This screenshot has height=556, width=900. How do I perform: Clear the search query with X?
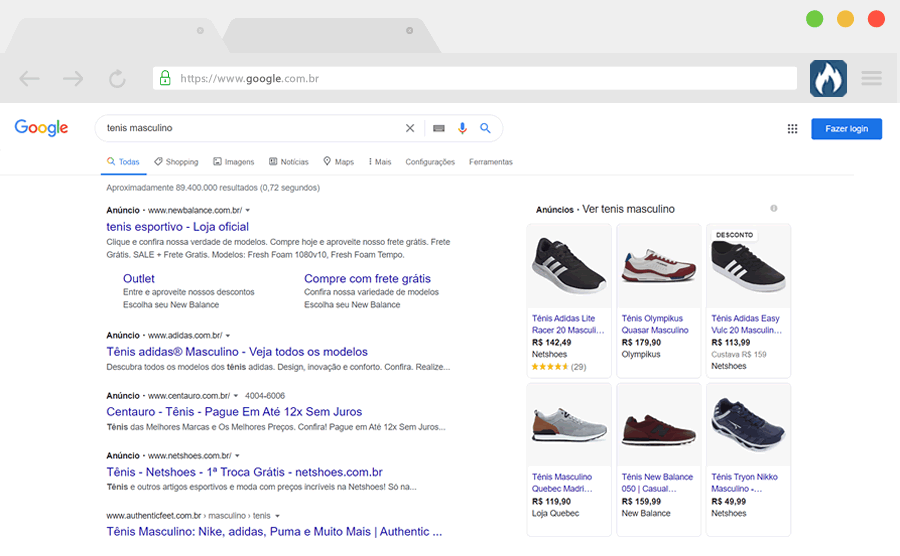tap(410, 128)
